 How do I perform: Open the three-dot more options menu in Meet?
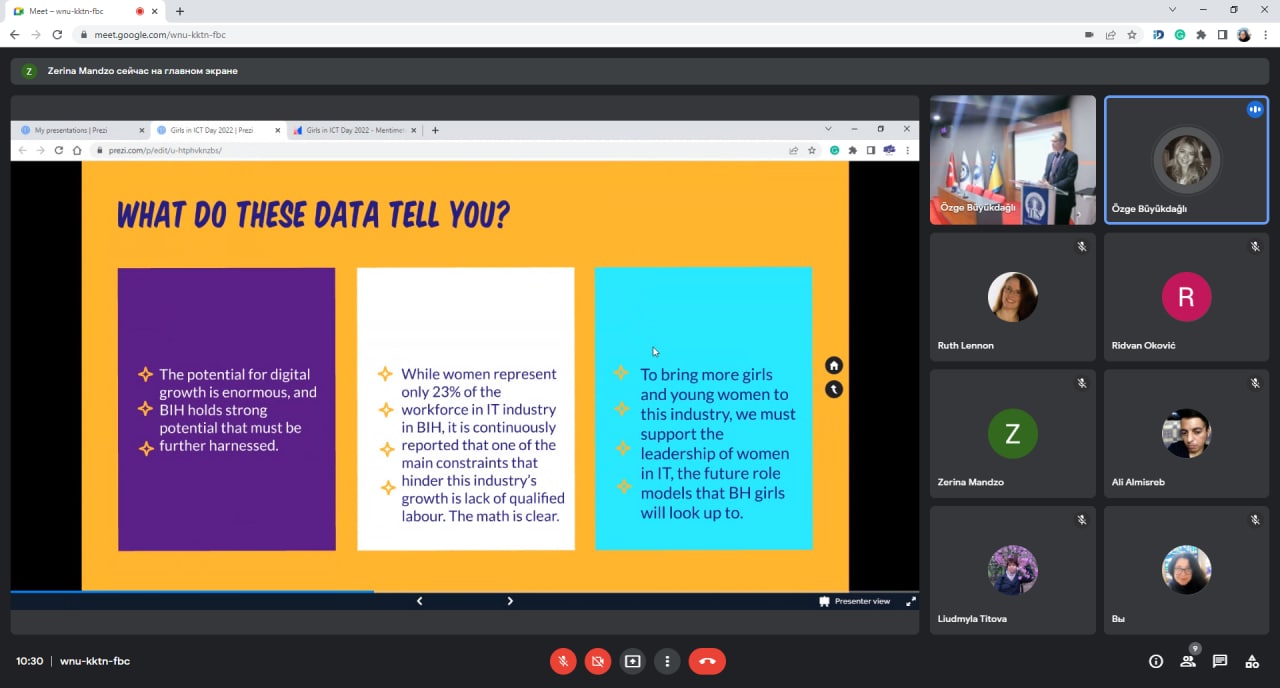click(x=667, y=661)
